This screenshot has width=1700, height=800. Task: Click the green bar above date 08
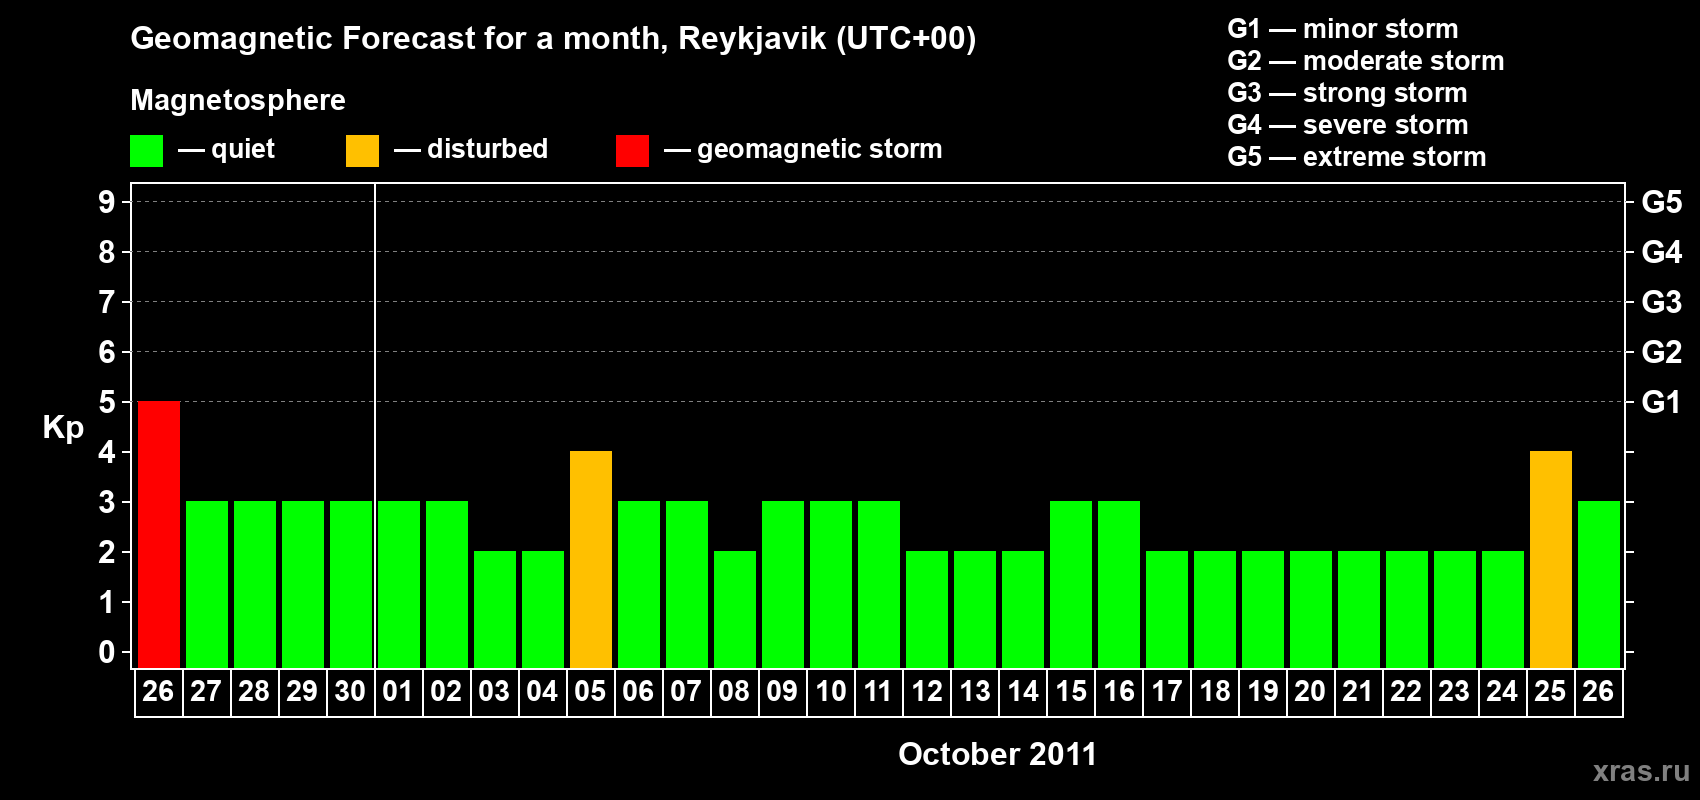[x=735, y=609]
